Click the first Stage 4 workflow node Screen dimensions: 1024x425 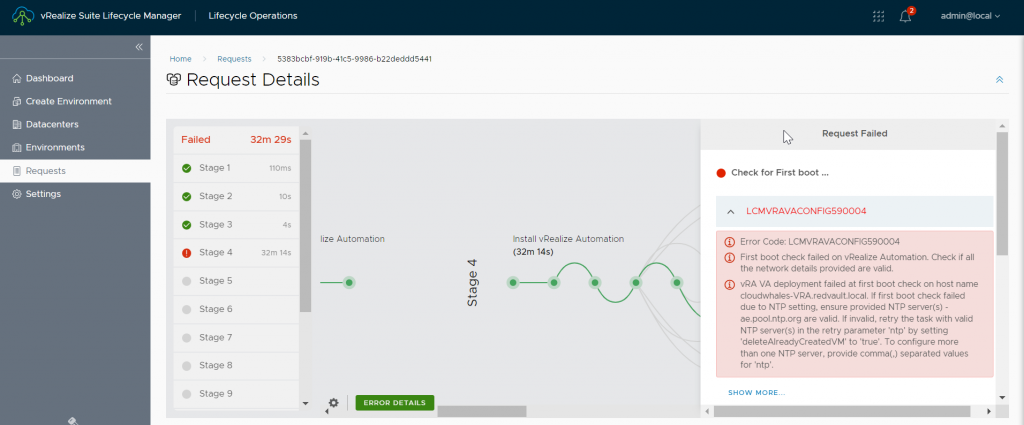(513, 283)
